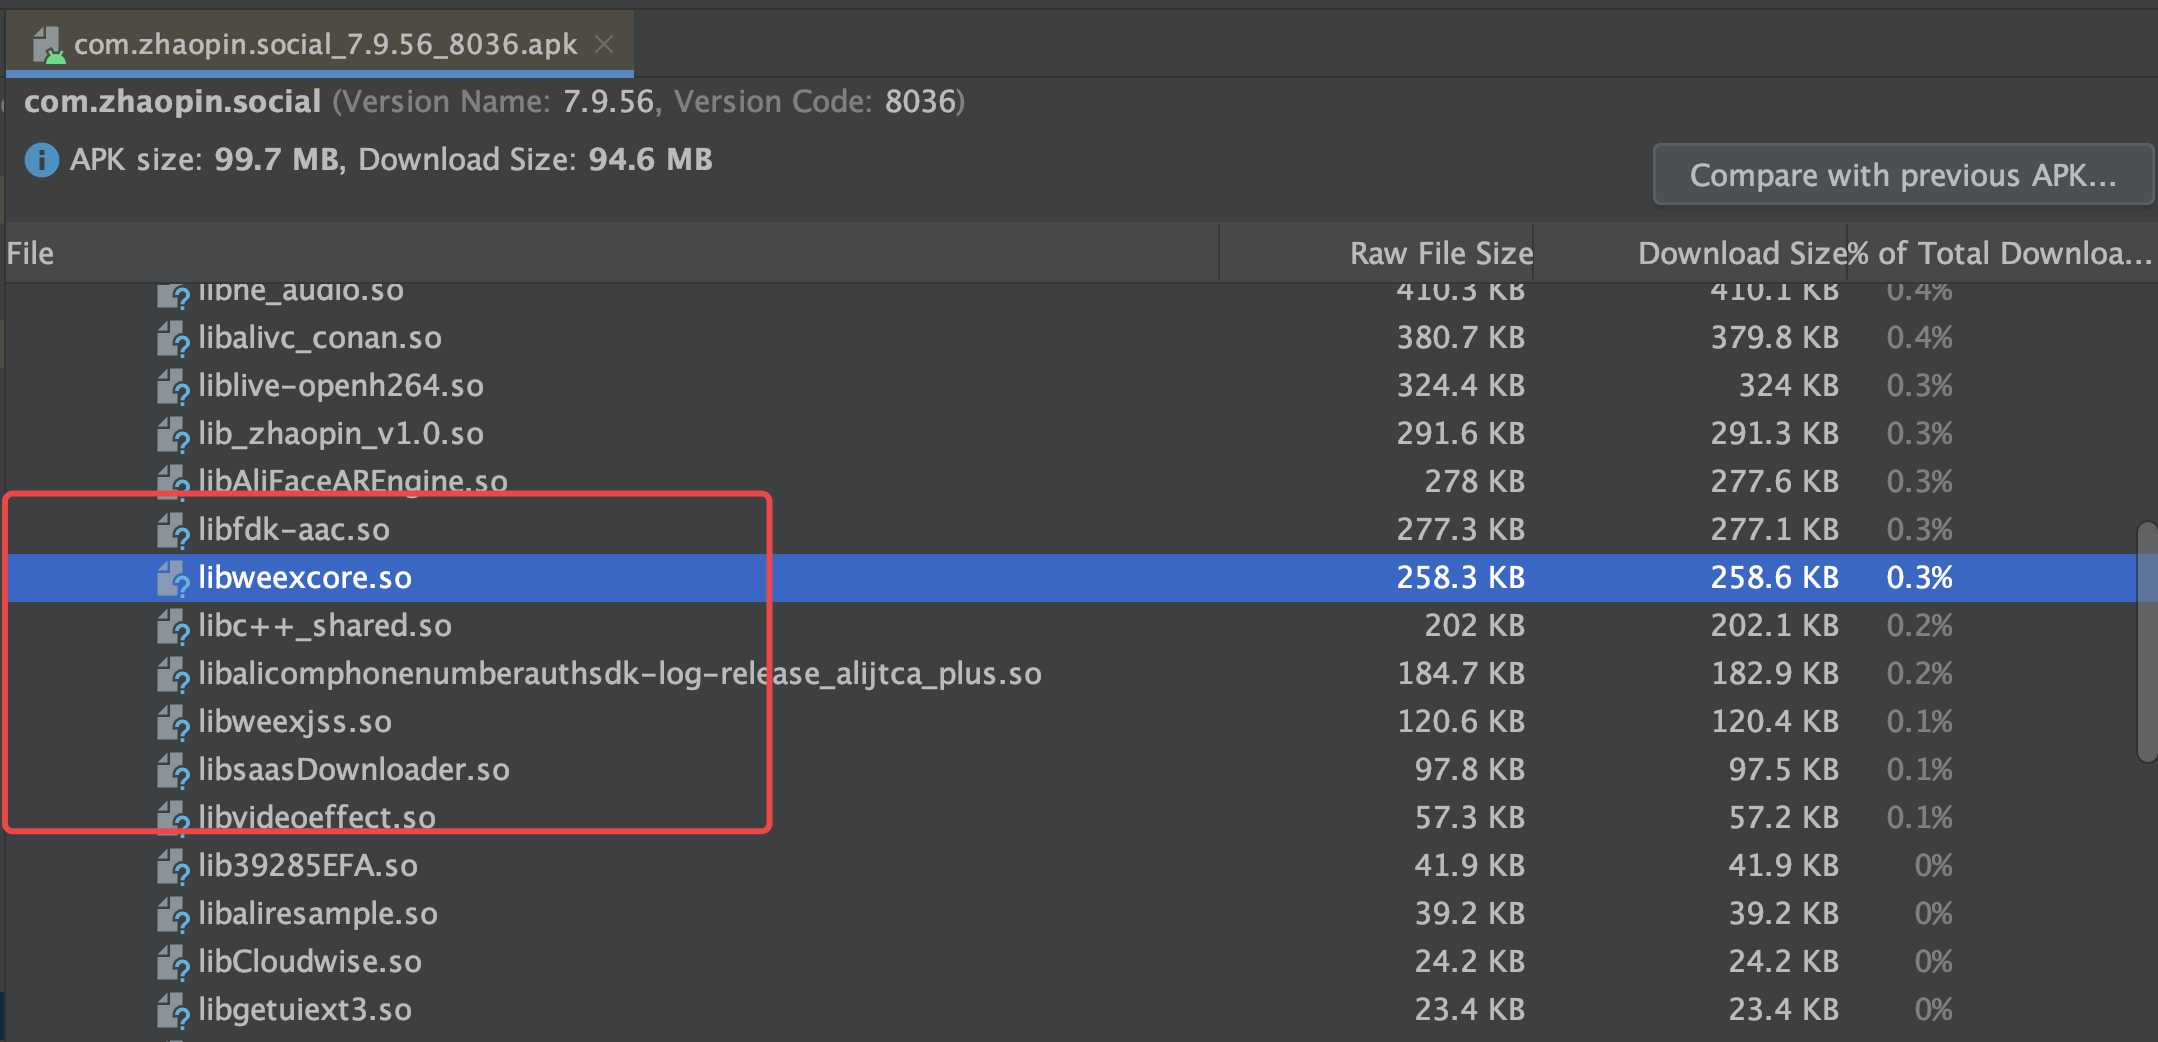This screenshot has width=2158, height=1042.
Task: Close the com.zhaopin.social APK tab
Action: pos(604,44)
